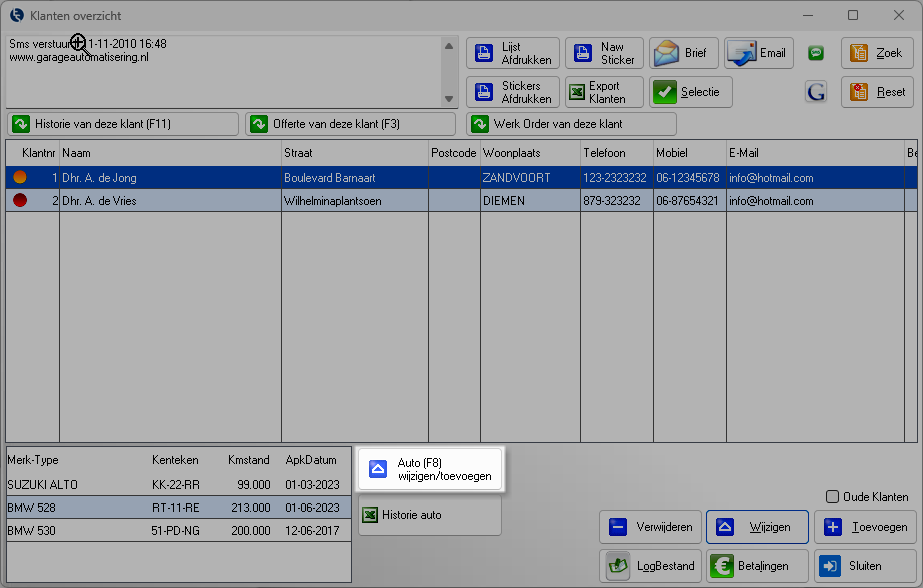The image size is (923, 588).
Task: Open Historie van deze klant (F11)
Action: pyautogui.click(x=123, y=124)
